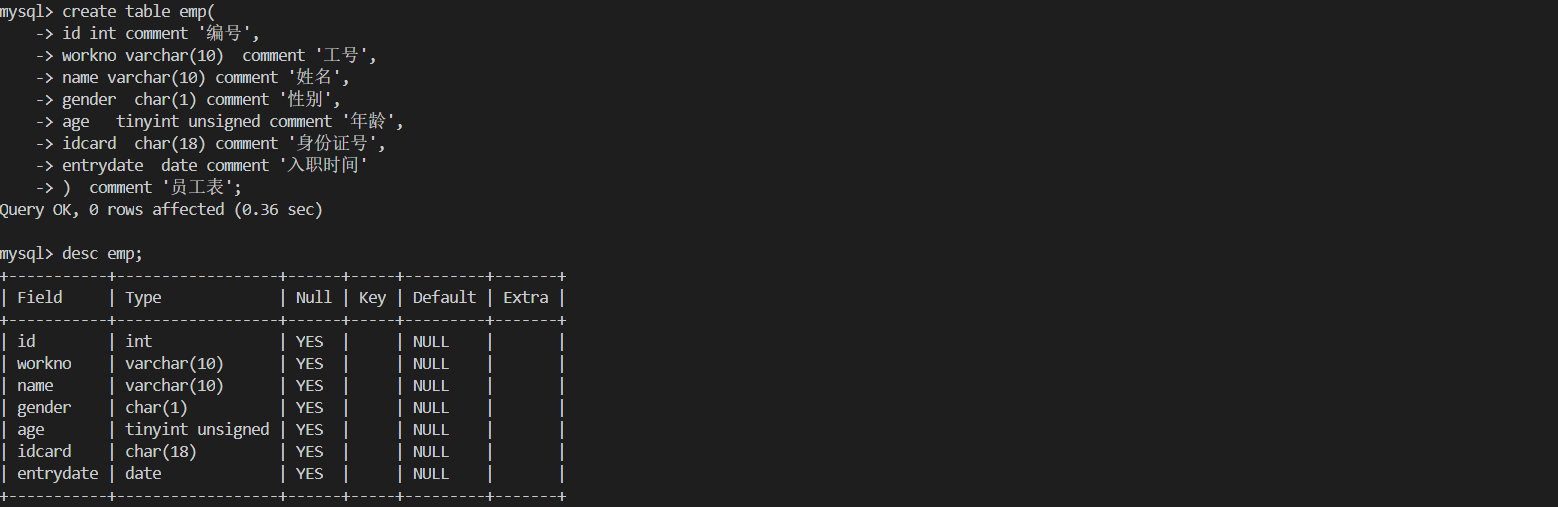Click 'YES' in the gender row
Image resolution: width=1558 pixels, height=507 pixels.
click(x=310, y=407)
